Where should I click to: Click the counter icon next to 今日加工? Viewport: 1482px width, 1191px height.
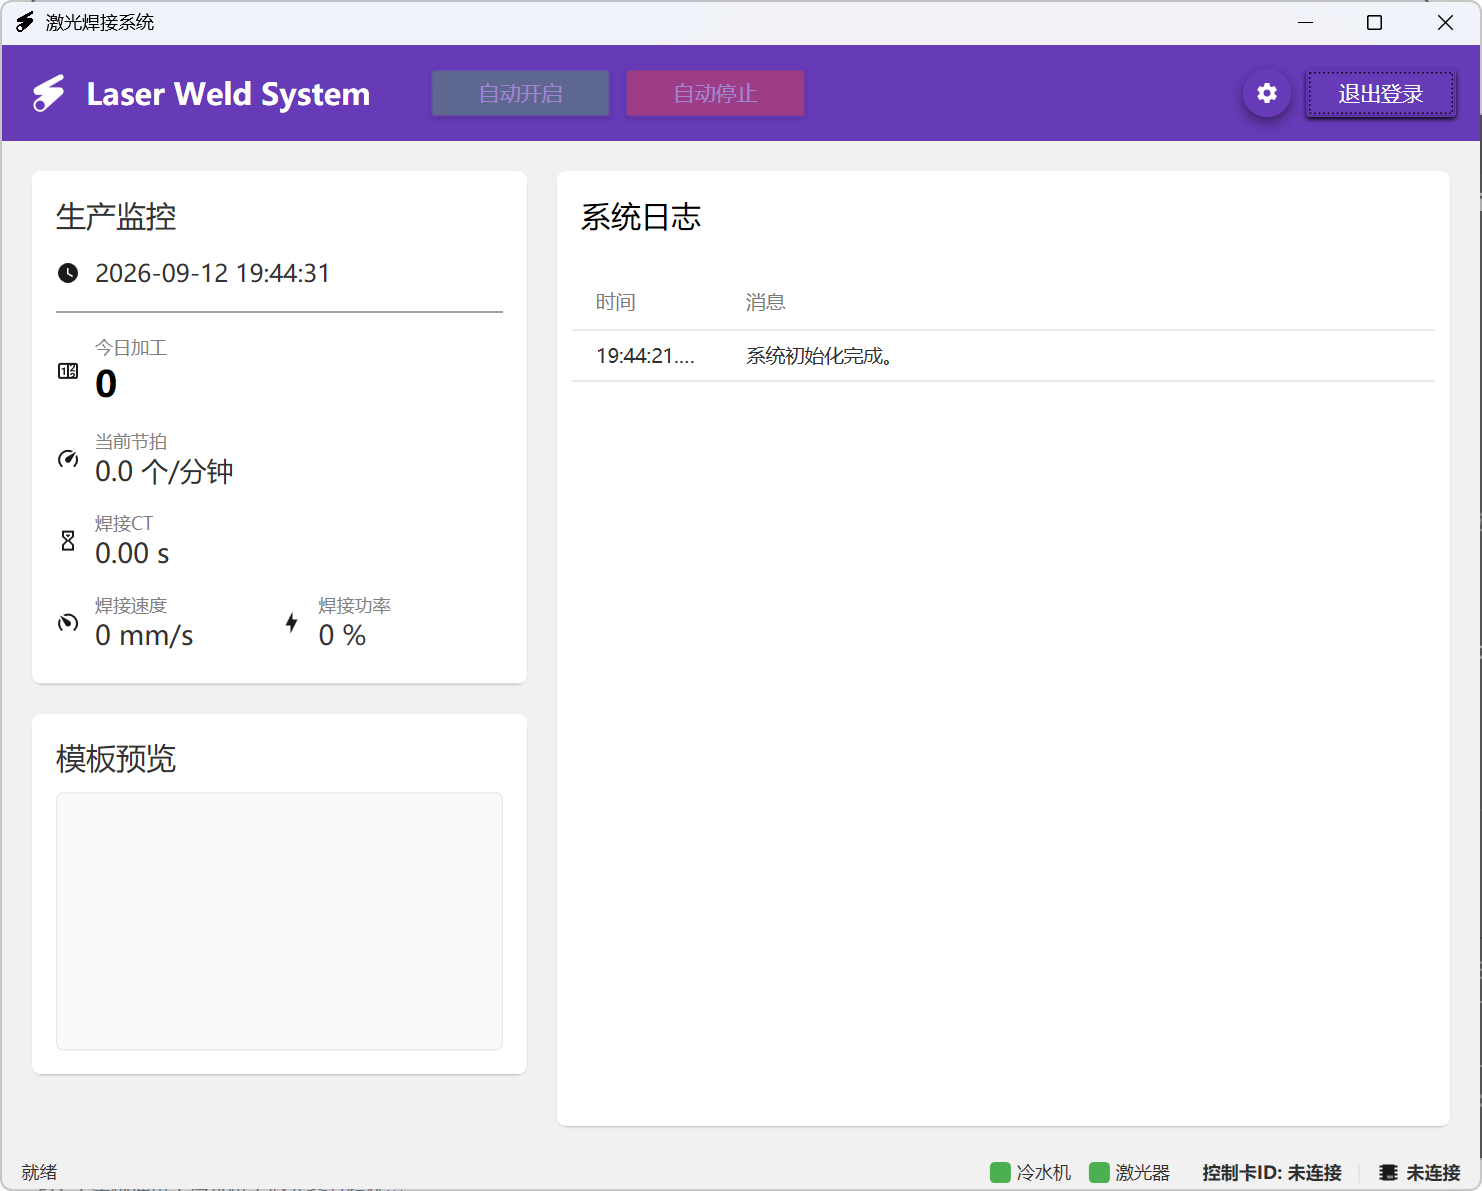tap(68, 371)
